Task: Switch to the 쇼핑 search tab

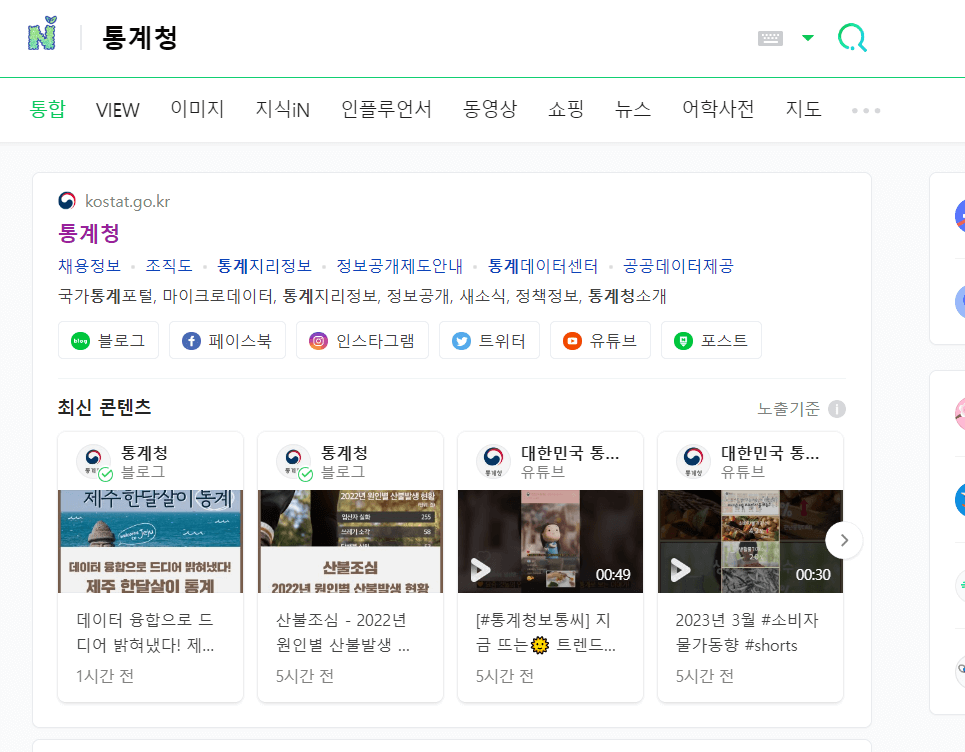Action: [x=565, y=110]
